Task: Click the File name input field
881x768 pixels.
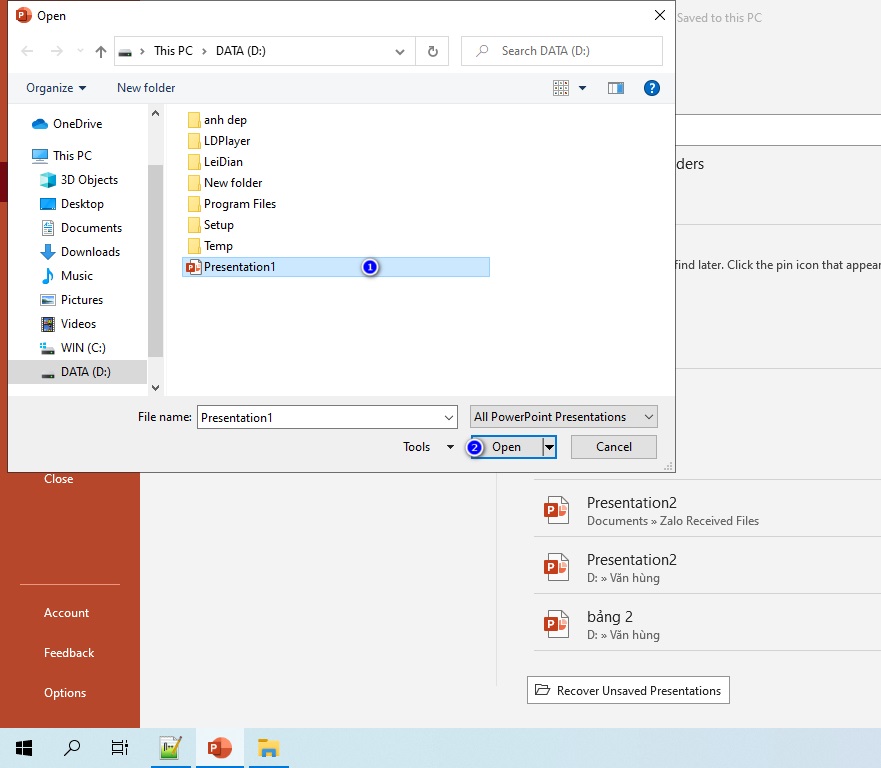Action: (x=327, y=417)
